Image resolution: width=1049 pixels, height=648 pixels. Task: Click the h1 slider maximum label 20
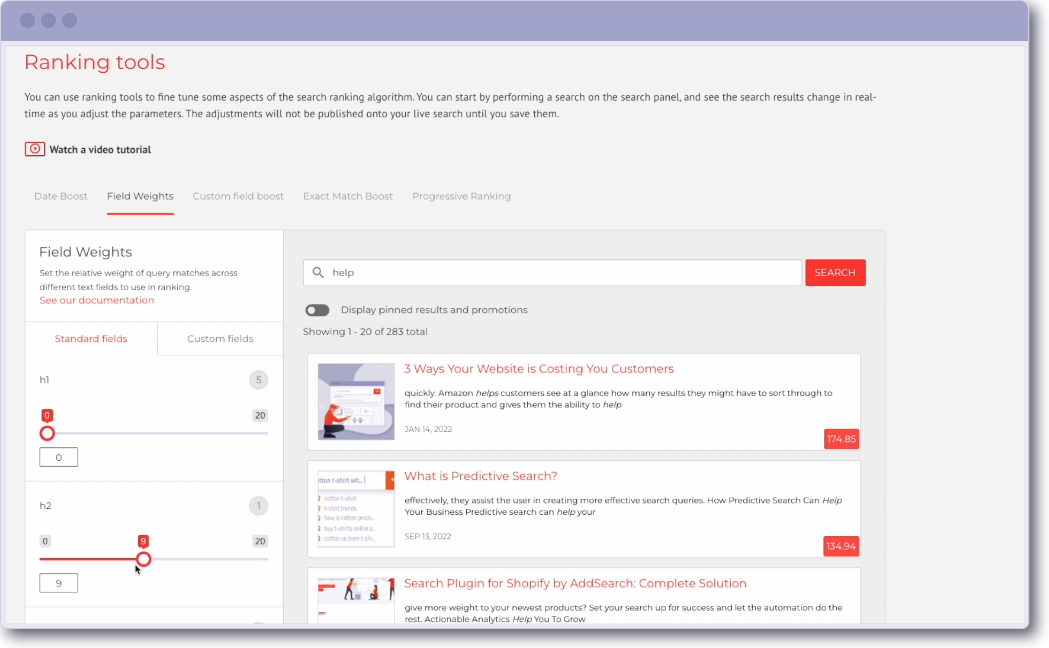(260, 415)
